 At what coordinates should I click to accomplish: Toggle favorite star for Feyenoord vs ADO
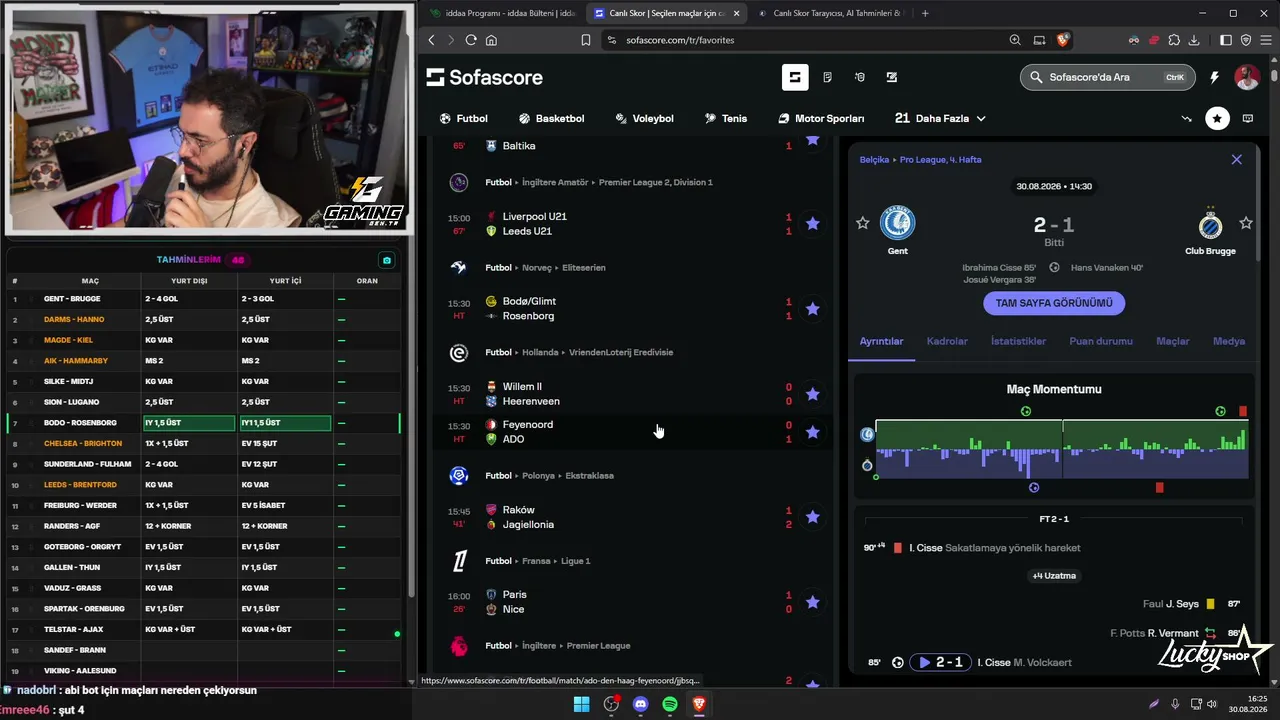[812, 432]
